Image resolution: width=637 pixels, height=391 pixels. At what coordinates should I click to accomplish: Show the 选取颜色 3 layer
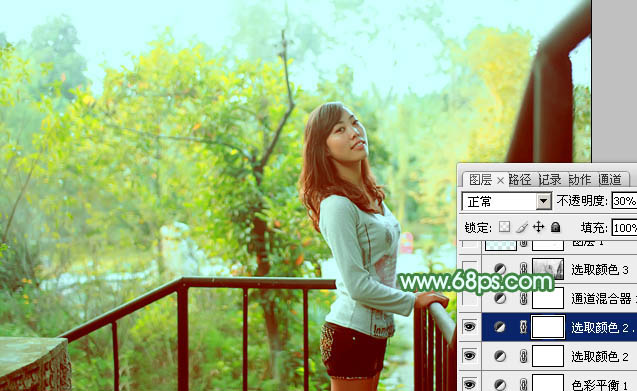pos(469,269)
